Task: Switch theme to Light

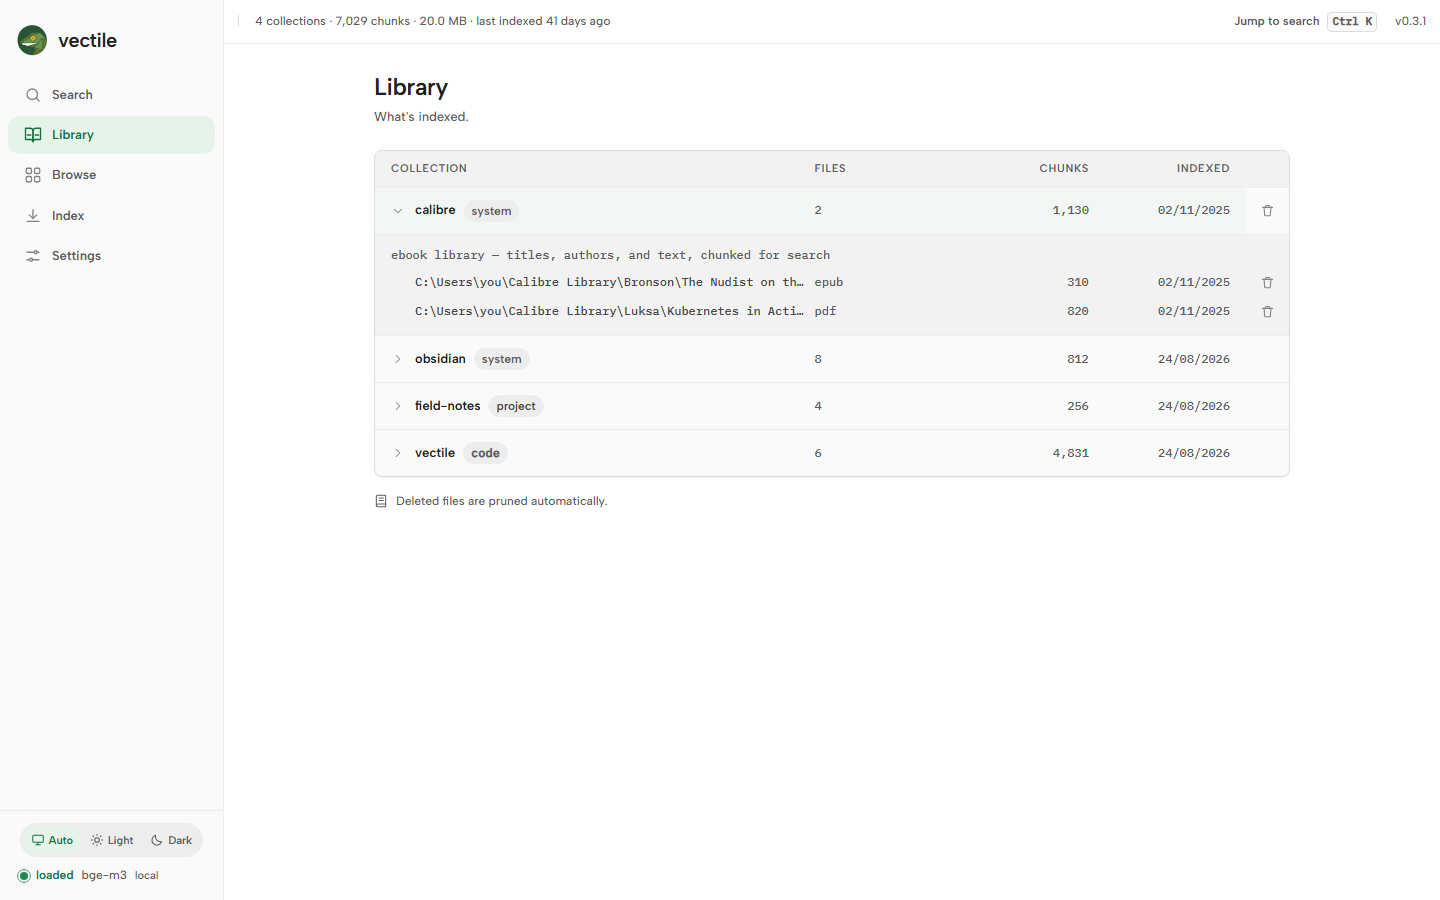Action: [112, 840]
